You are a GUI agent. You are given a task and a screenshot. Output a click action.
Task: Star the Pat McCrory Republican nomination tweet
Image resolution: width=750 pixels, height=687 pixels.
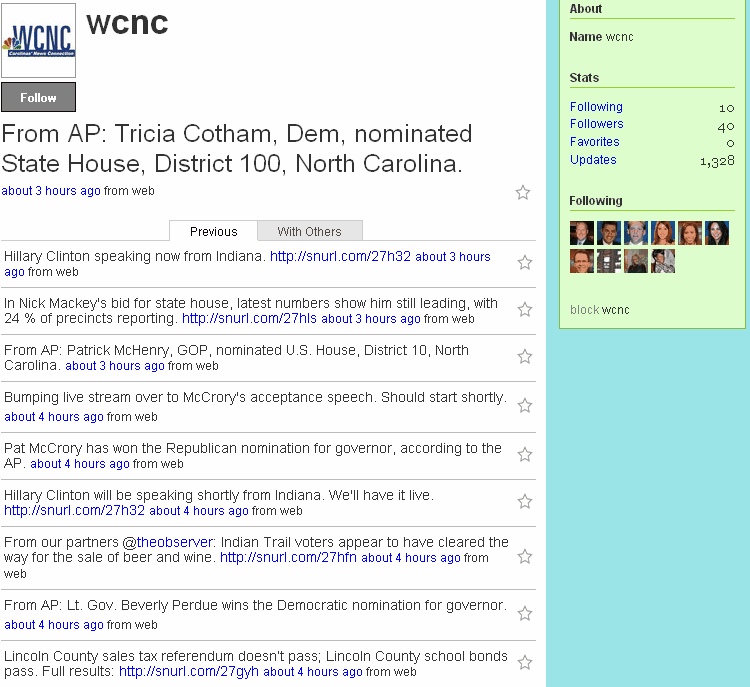pyautogui.click(x=525, y=454)
